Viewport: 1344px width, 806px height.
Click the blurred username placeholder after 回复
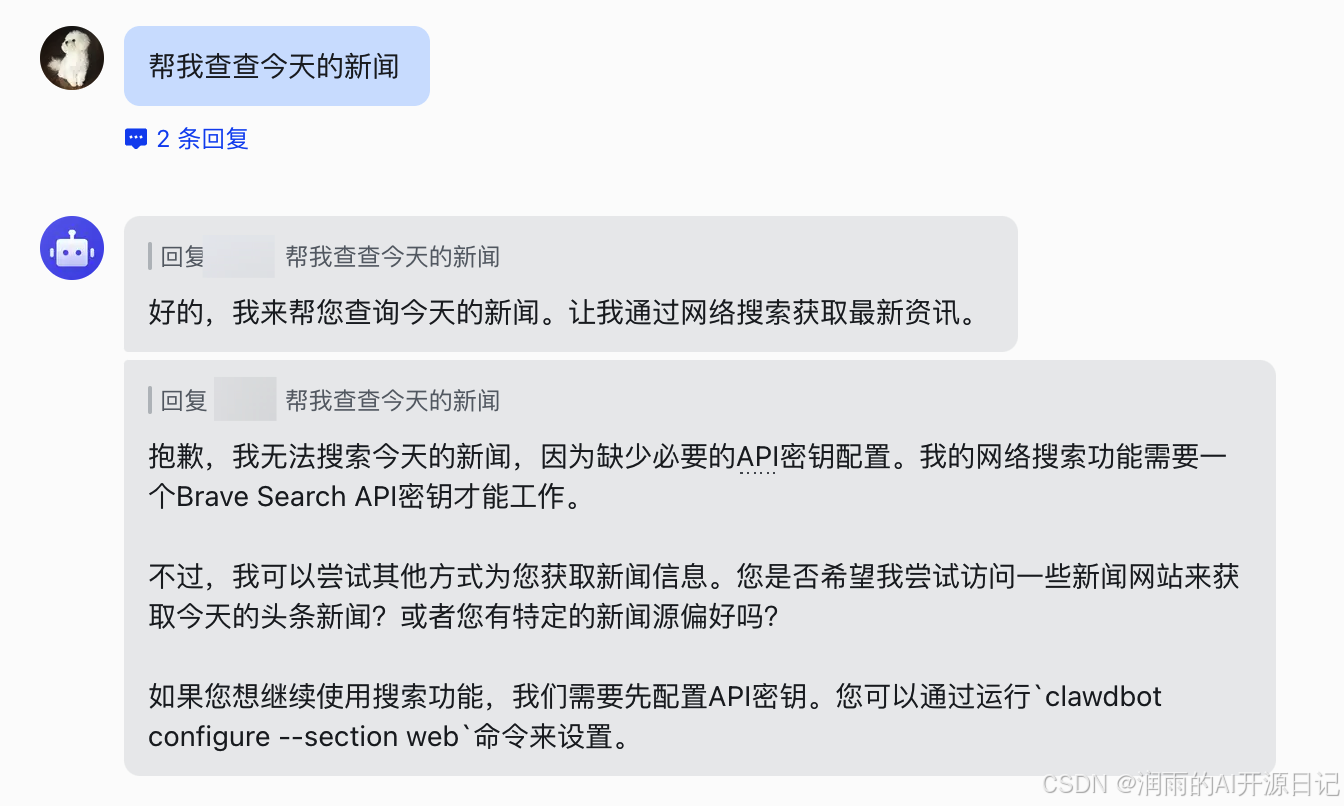[x=242, y=257]
